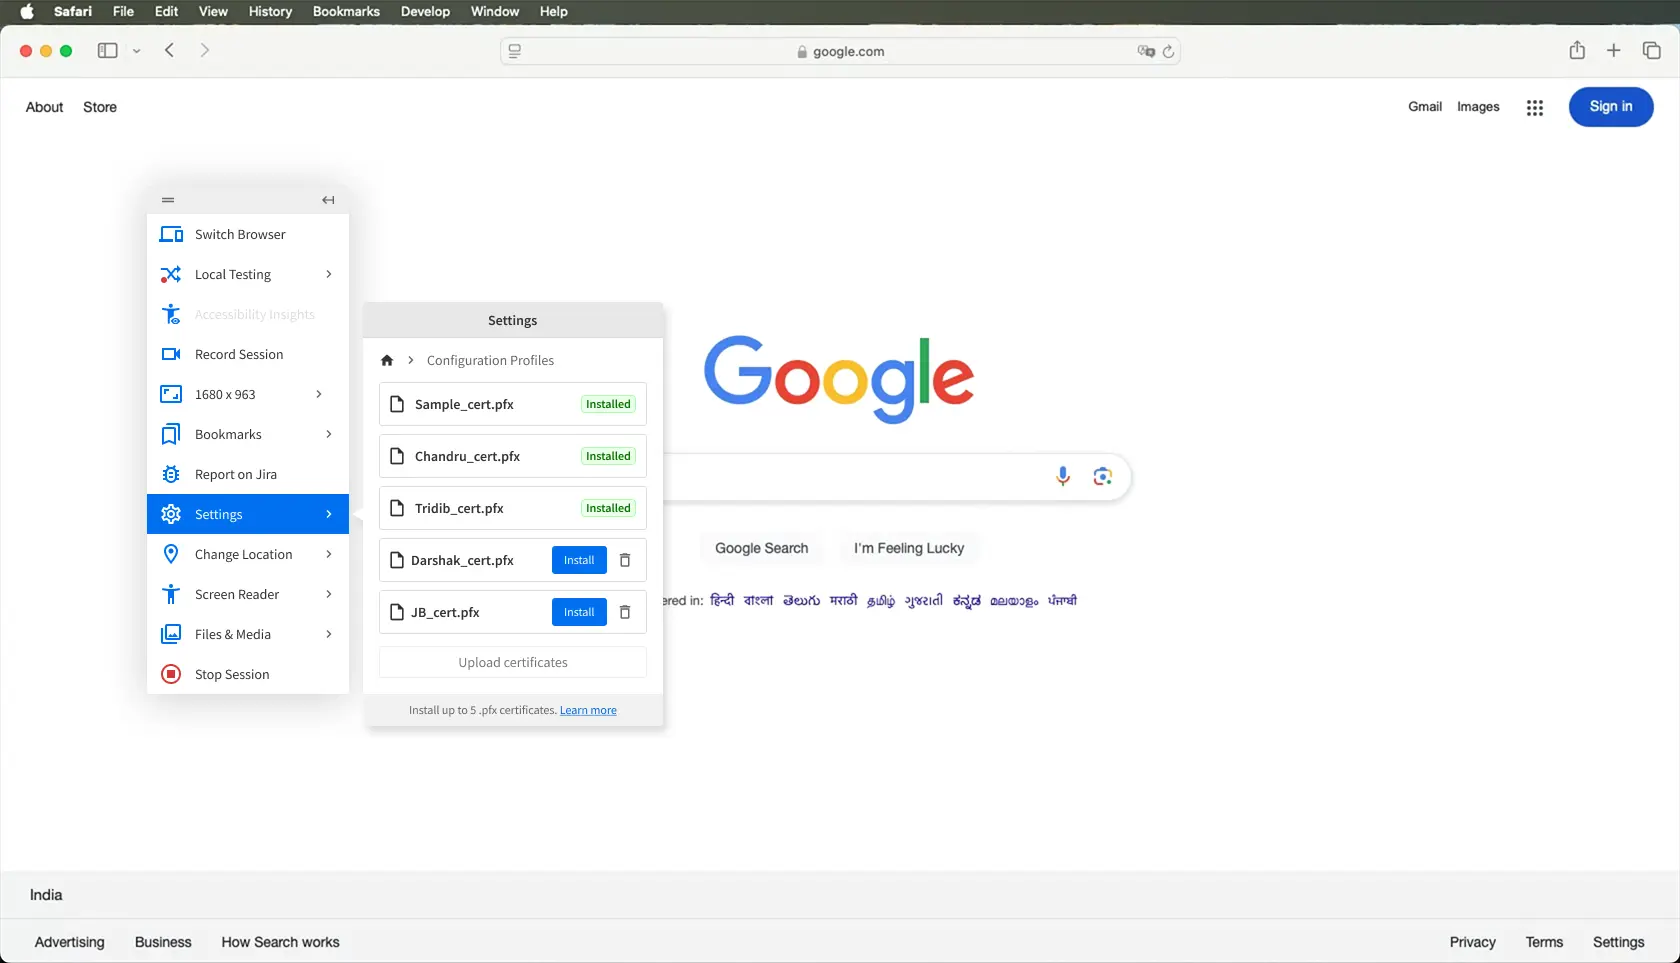1680x963 pixels.
Task: Stop the current testing session
Action: pos(232,674)
